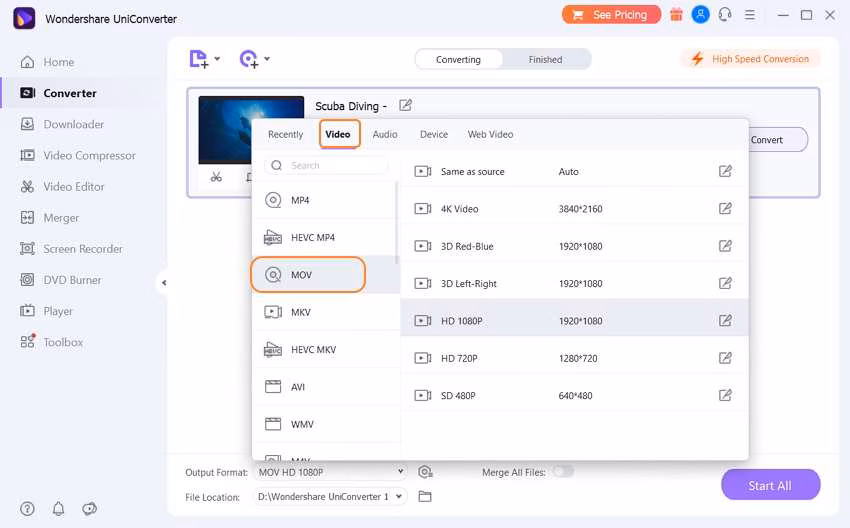Image resolution: width=850 pixels, height=528 pixels.
Task: Click the customer support headset icon
Action: (725, 15)
